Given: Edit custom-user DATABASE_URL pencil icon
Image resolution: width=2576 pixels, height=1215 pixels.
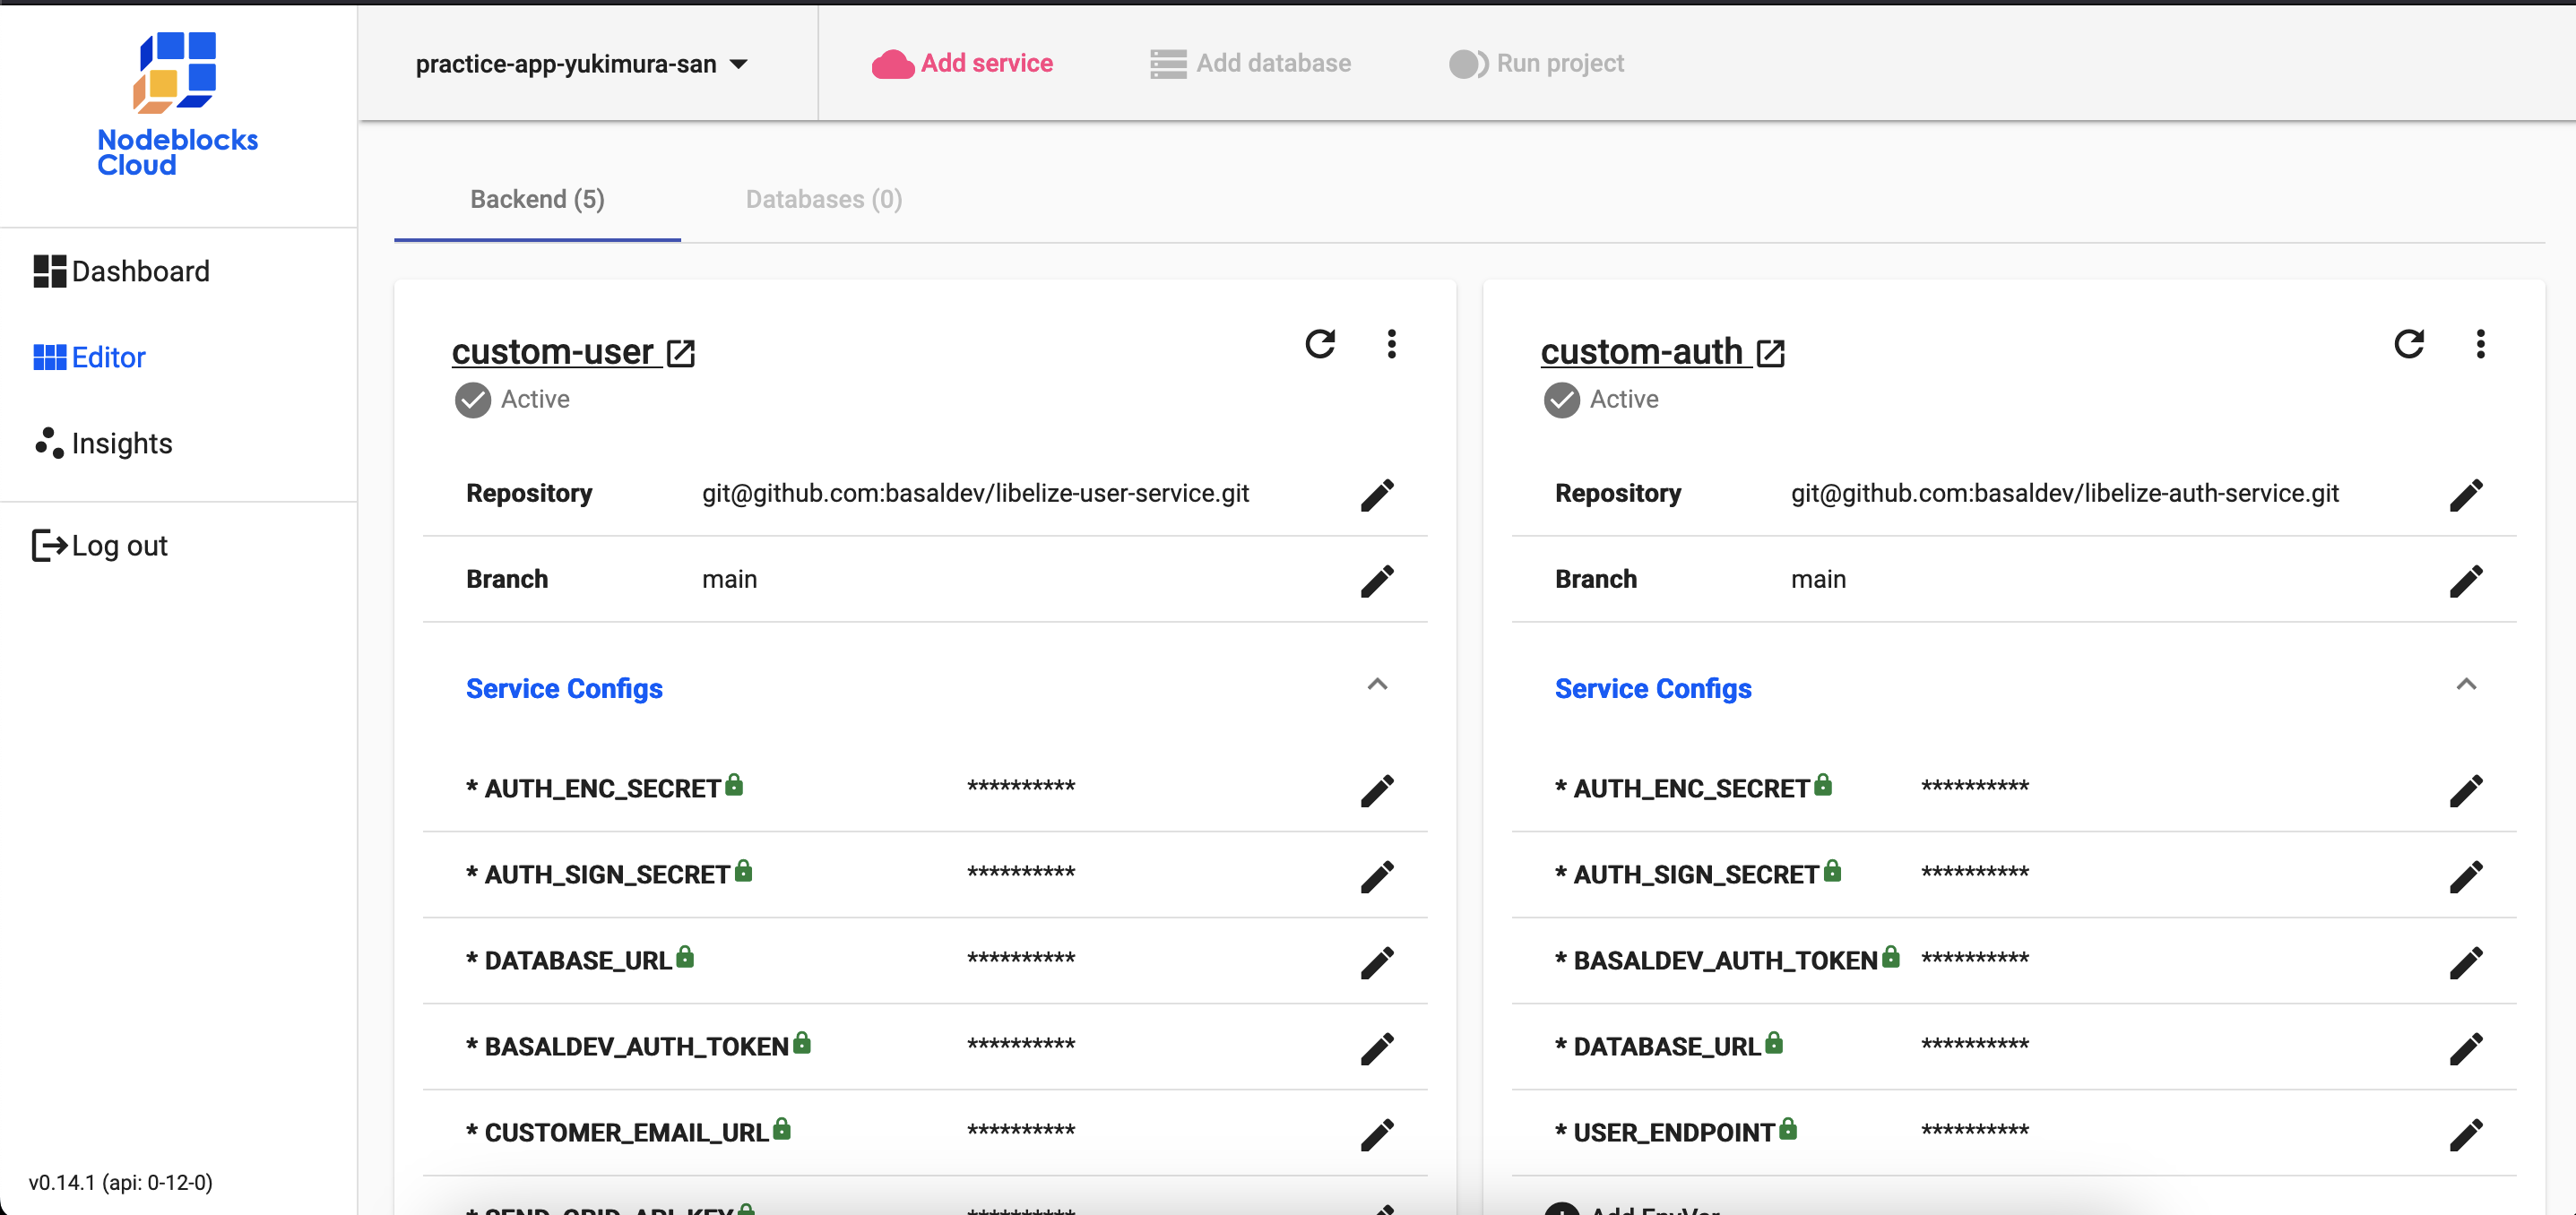Looking at the screenshot, I should click(1377, 962).
